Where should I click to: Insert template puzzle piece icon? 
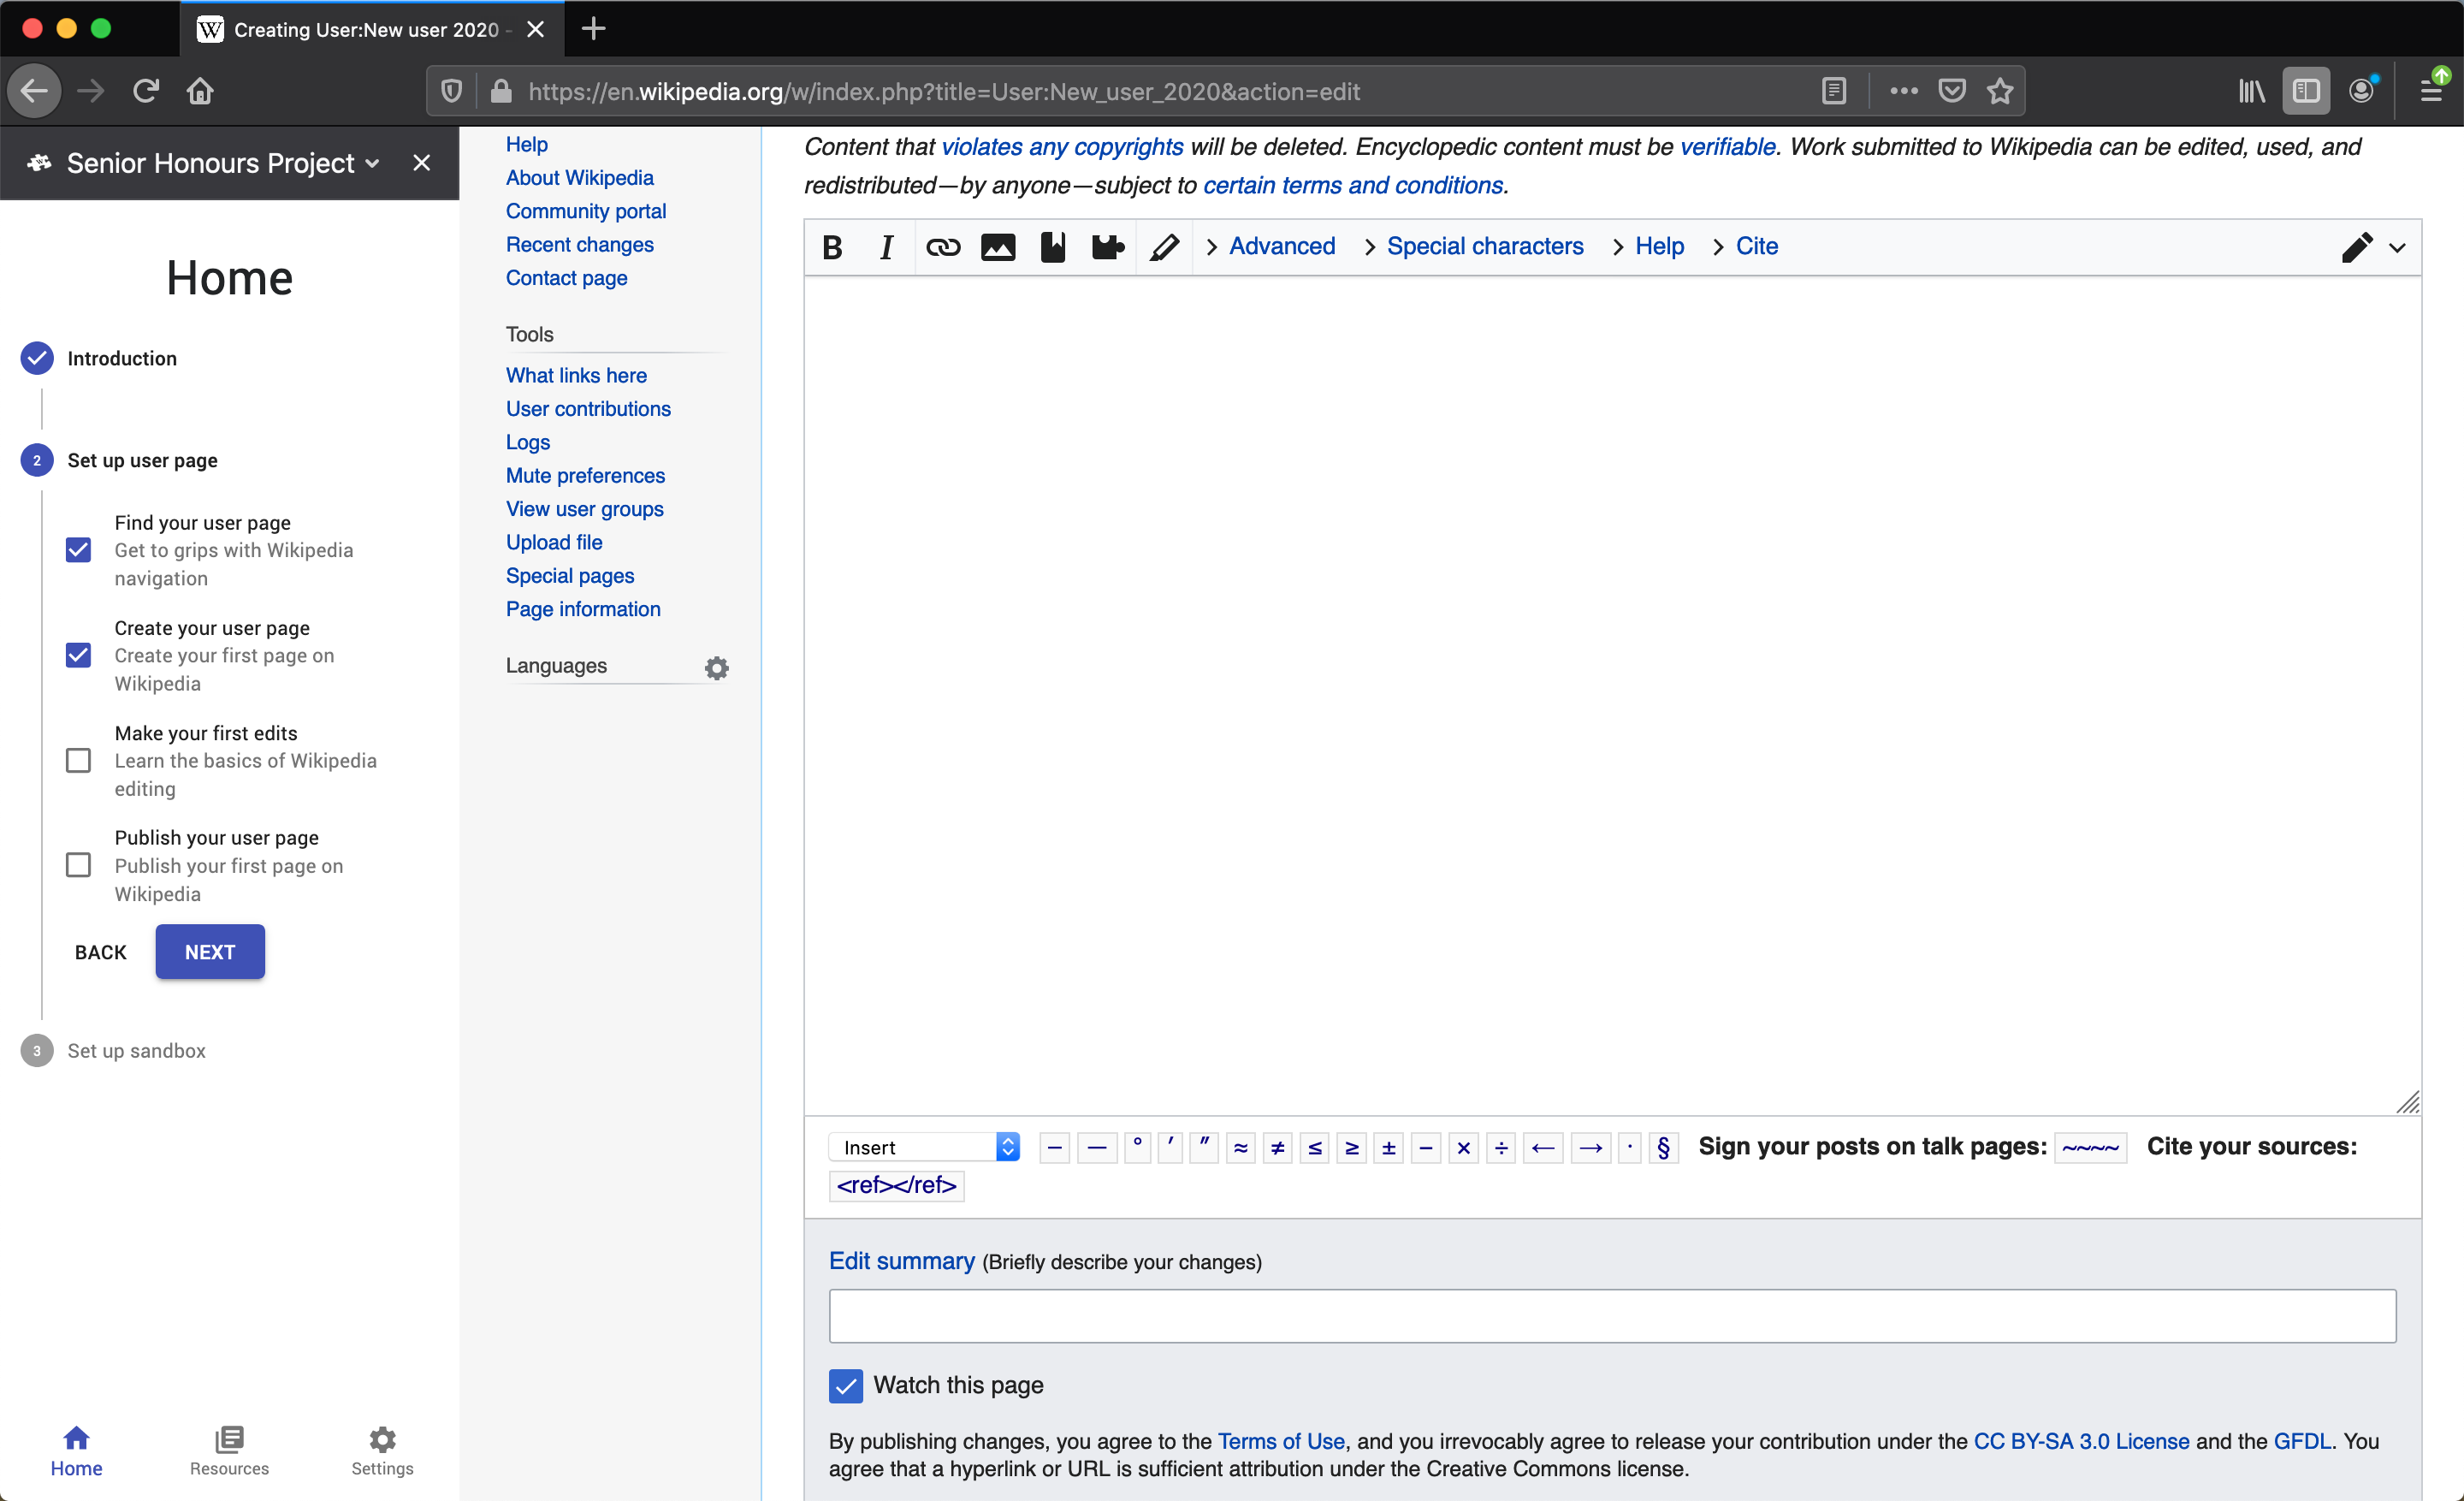1108,247
